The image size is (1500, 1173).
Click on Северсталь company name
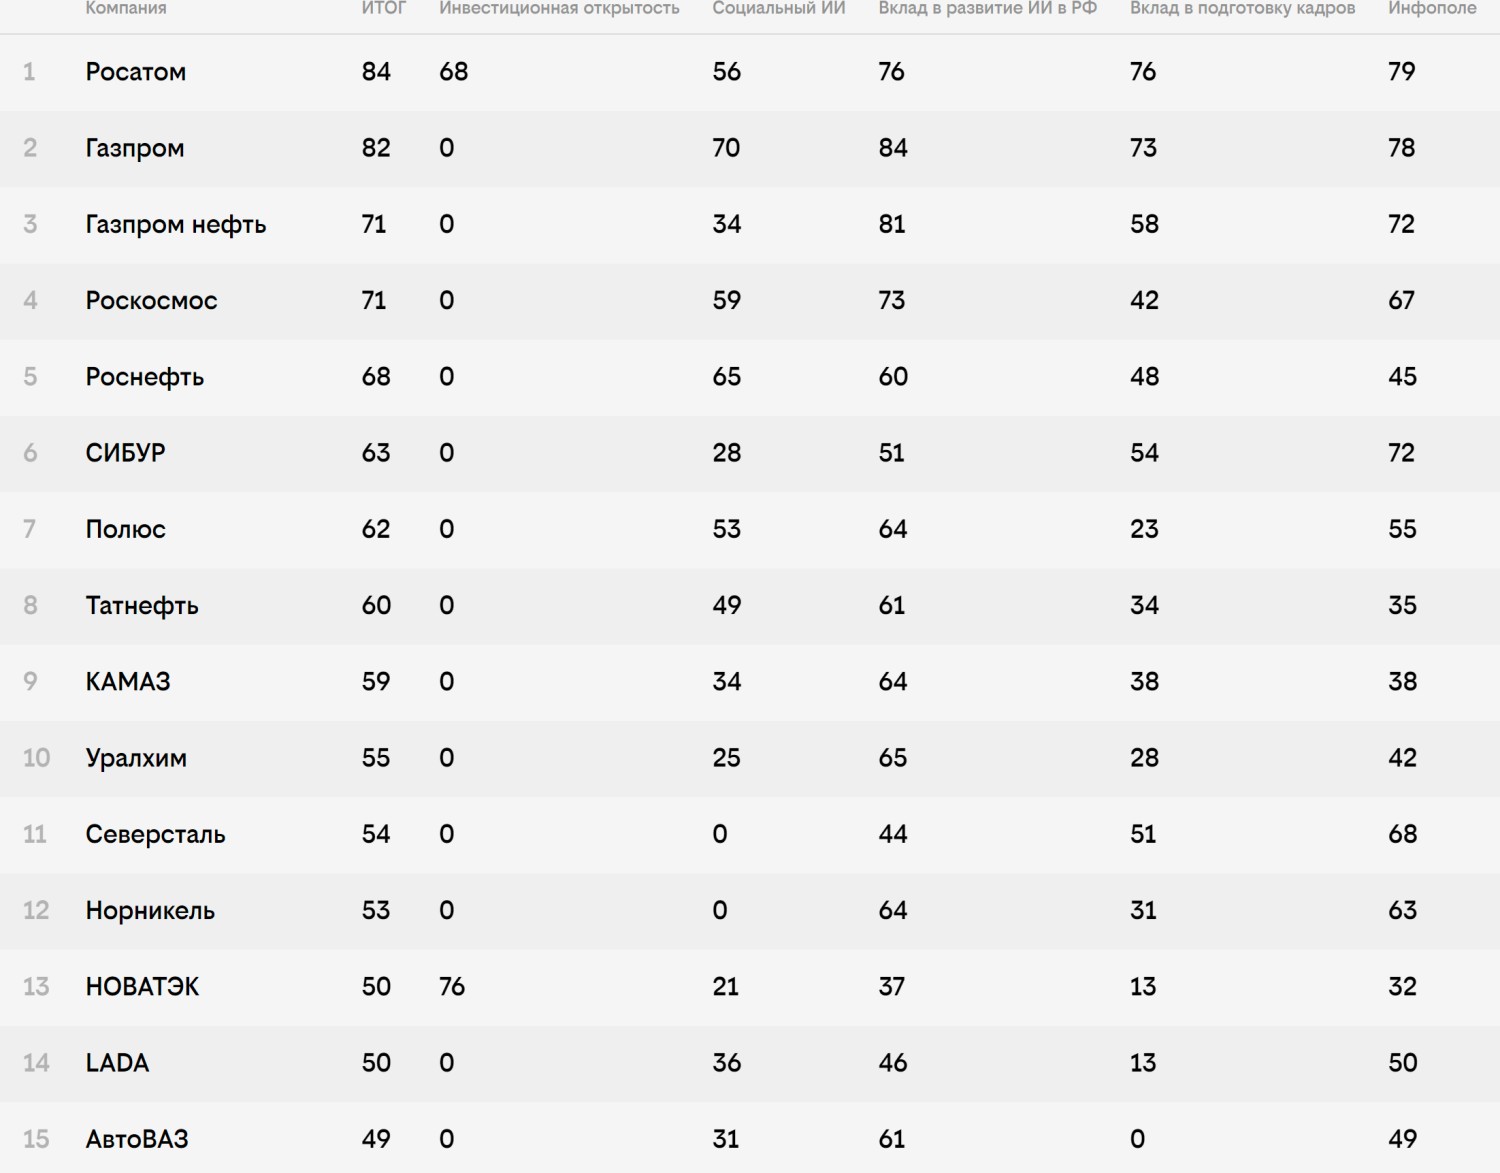[x=156, y=834]
